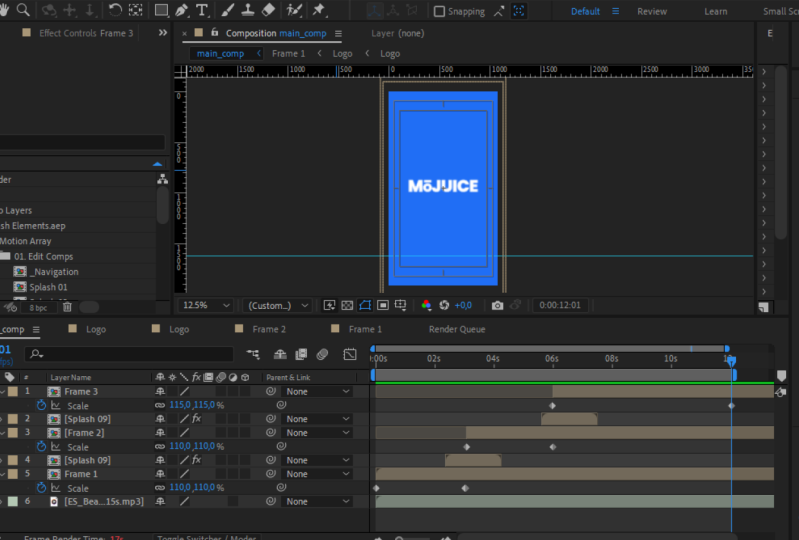
Task: Collapse Frame 3 layer properties
Action: pyautogui.click(x=2, y=391)
